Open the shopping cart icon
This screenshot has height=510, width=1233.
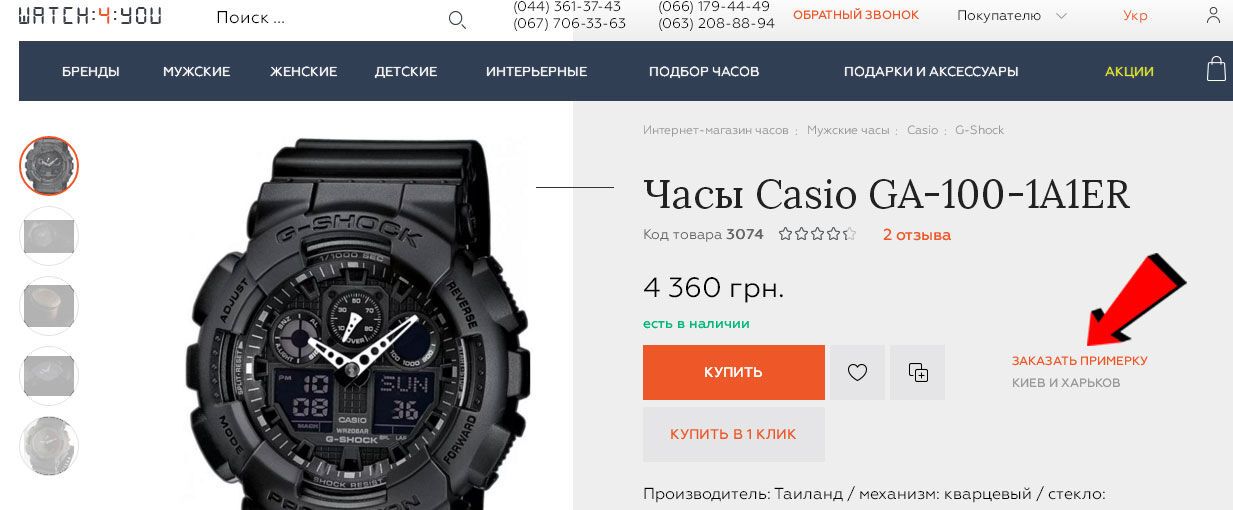1216,69
